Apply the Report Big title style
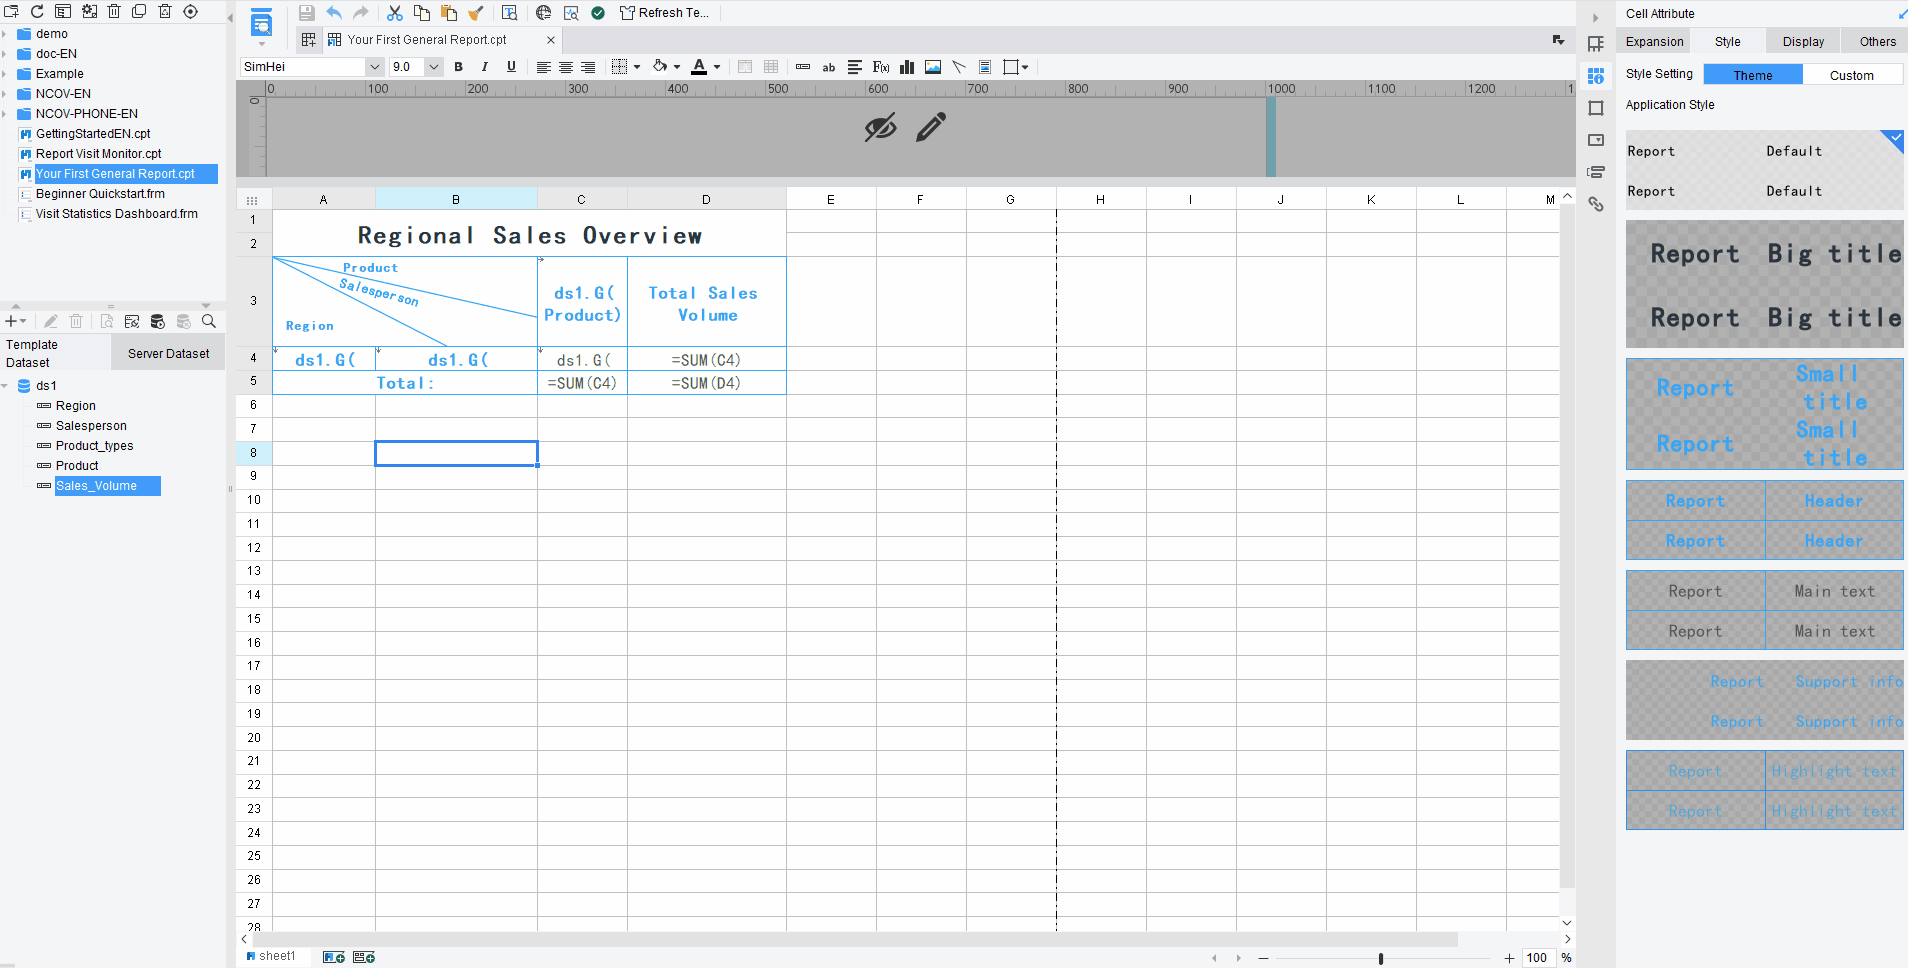Screen dimensions: 1908x968 pos(1765,285)
